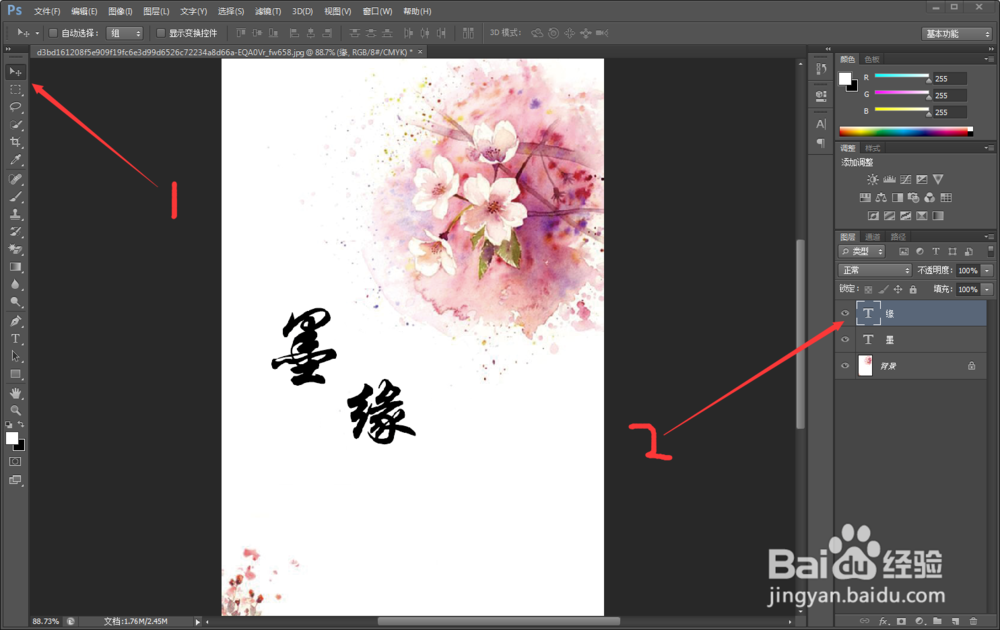Select the Rectangular Marquee tool

15,89
